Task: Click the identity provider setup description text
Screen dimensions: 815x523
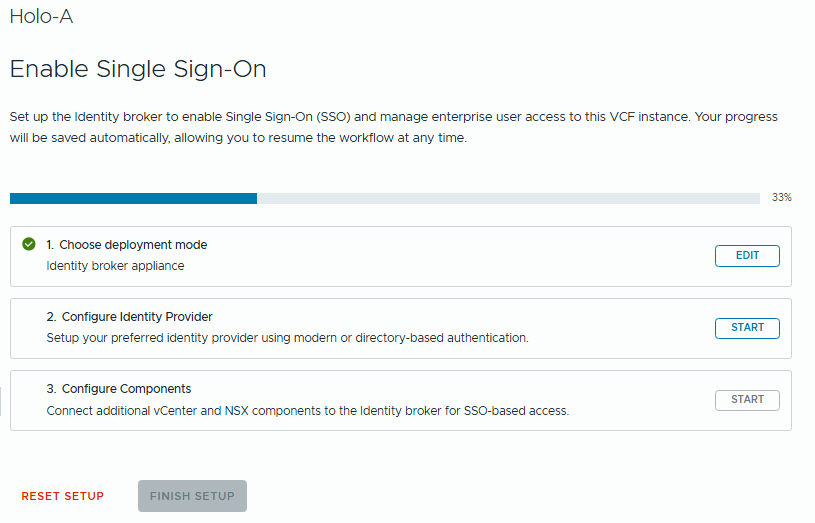Action: pyautogui.click(x=287, y=338)
